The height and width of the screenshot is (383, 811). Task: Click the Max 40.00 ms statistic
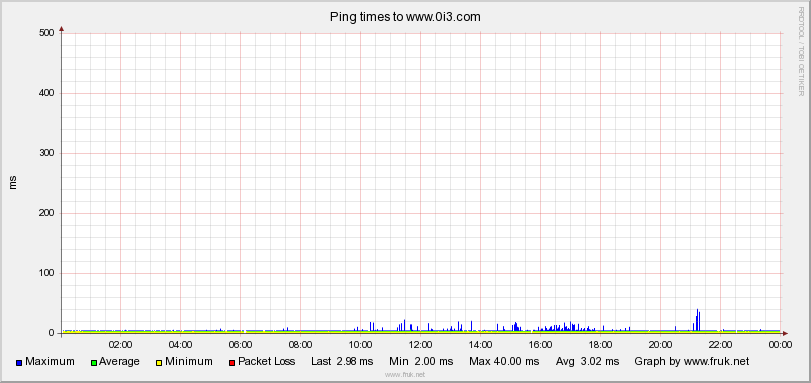[x=504, y=361]
